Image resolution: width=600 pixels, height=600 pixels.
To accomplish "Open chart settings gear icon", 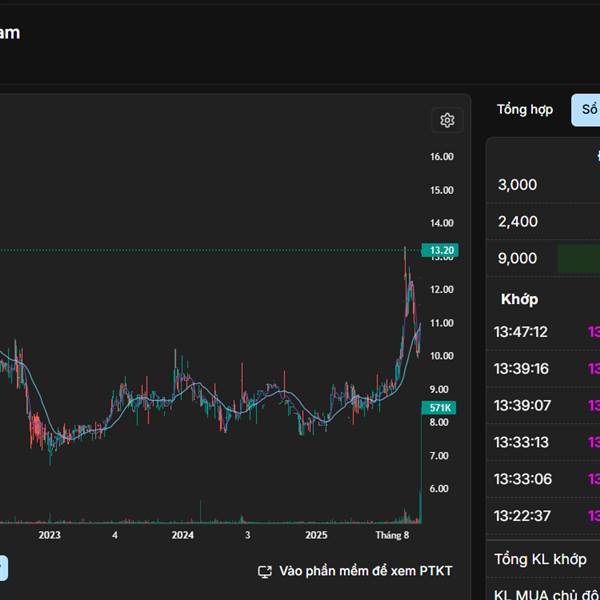I will coord(447,120).
